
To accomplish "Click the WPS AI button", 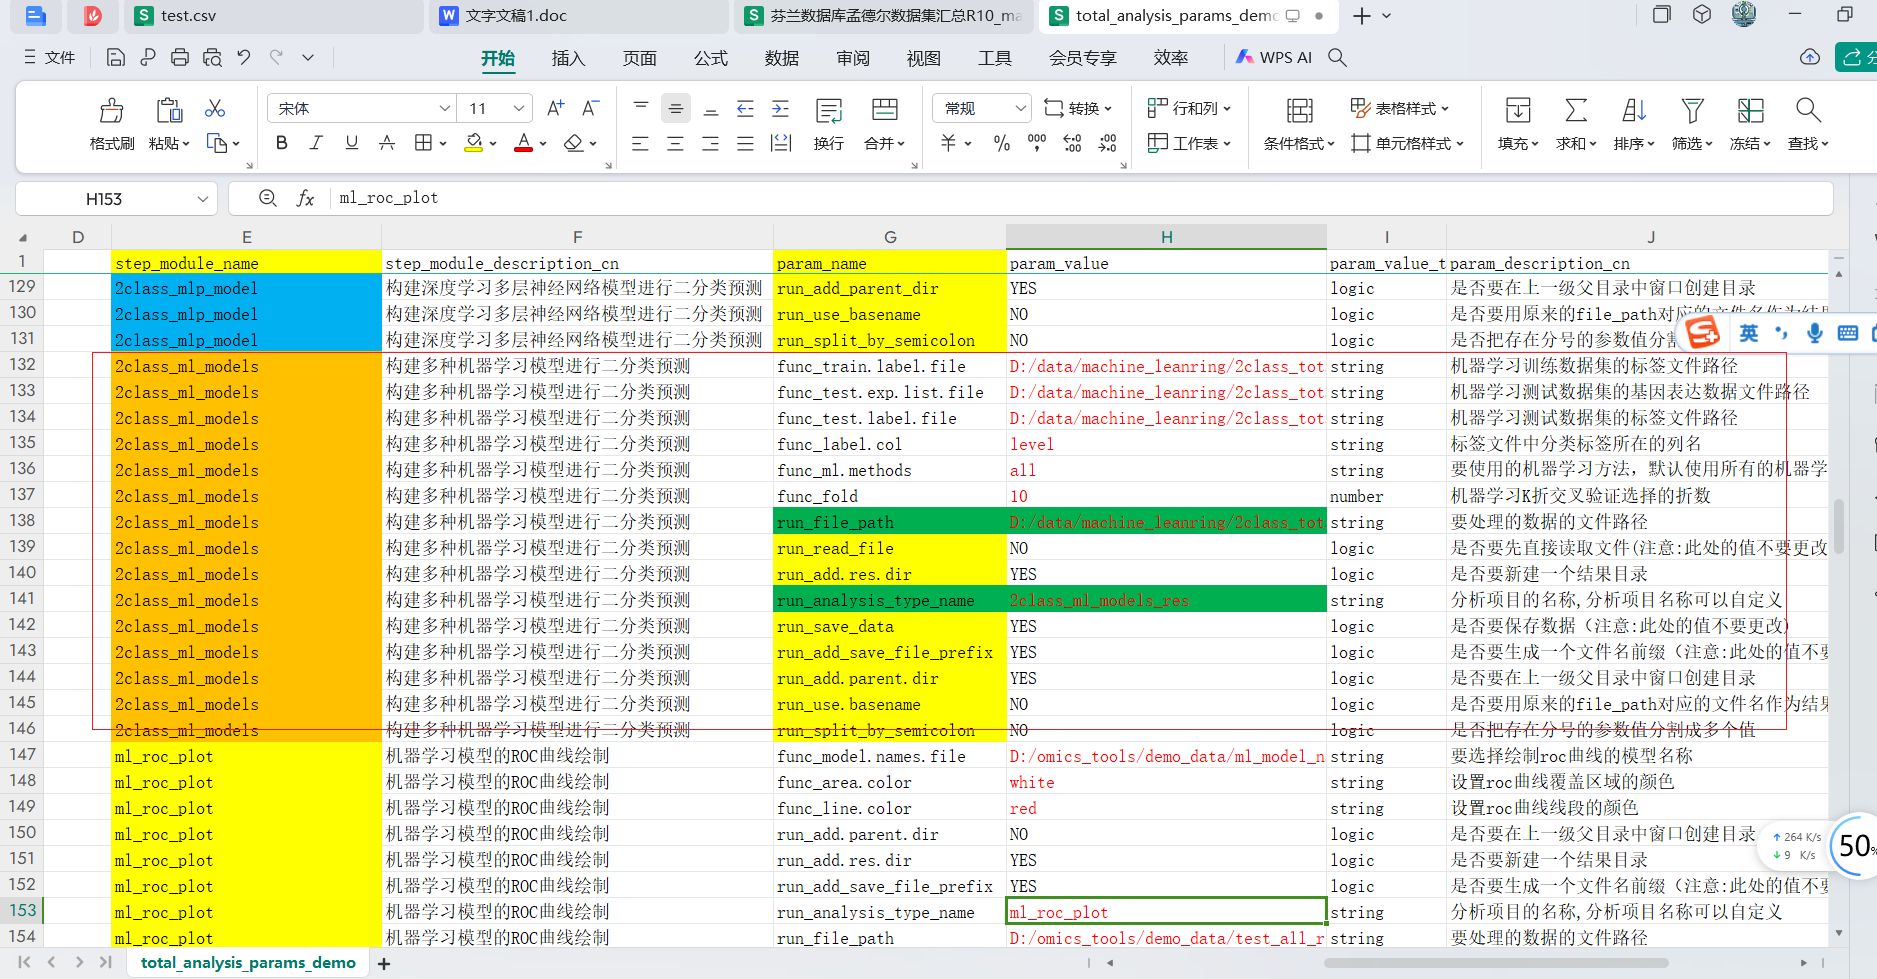I will coord(1273,57).
